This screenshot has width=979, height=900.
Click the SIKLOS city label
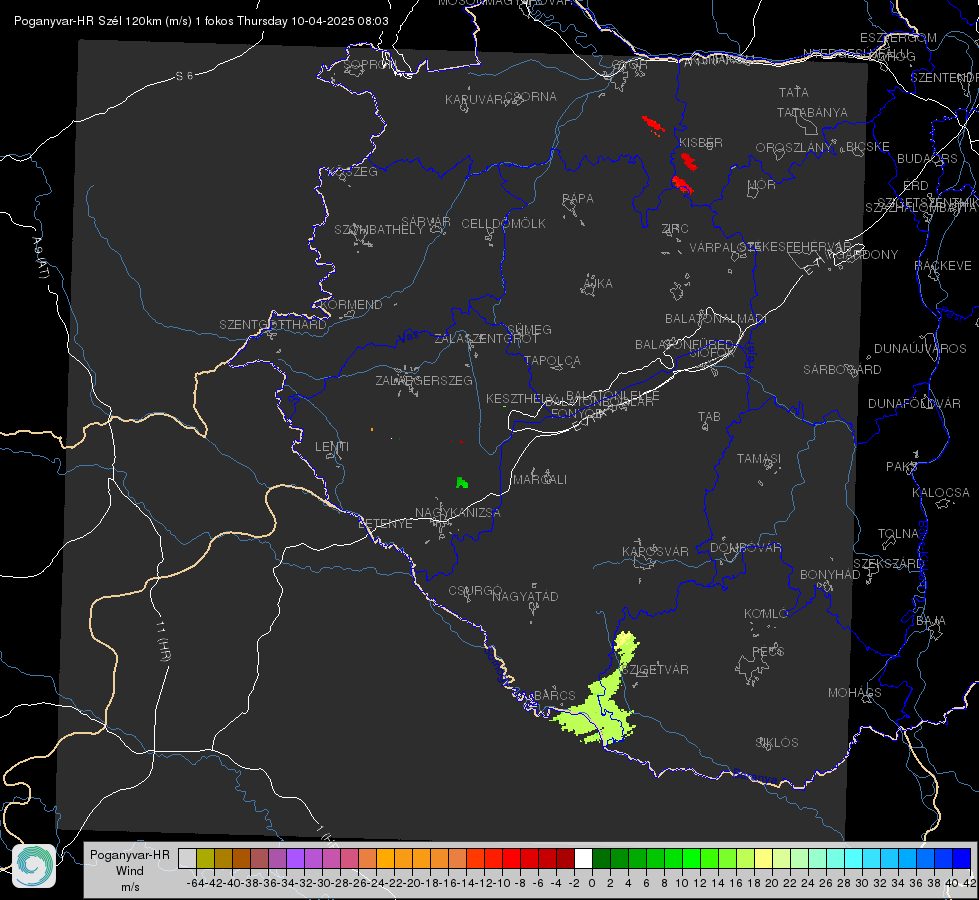(777, 743)
